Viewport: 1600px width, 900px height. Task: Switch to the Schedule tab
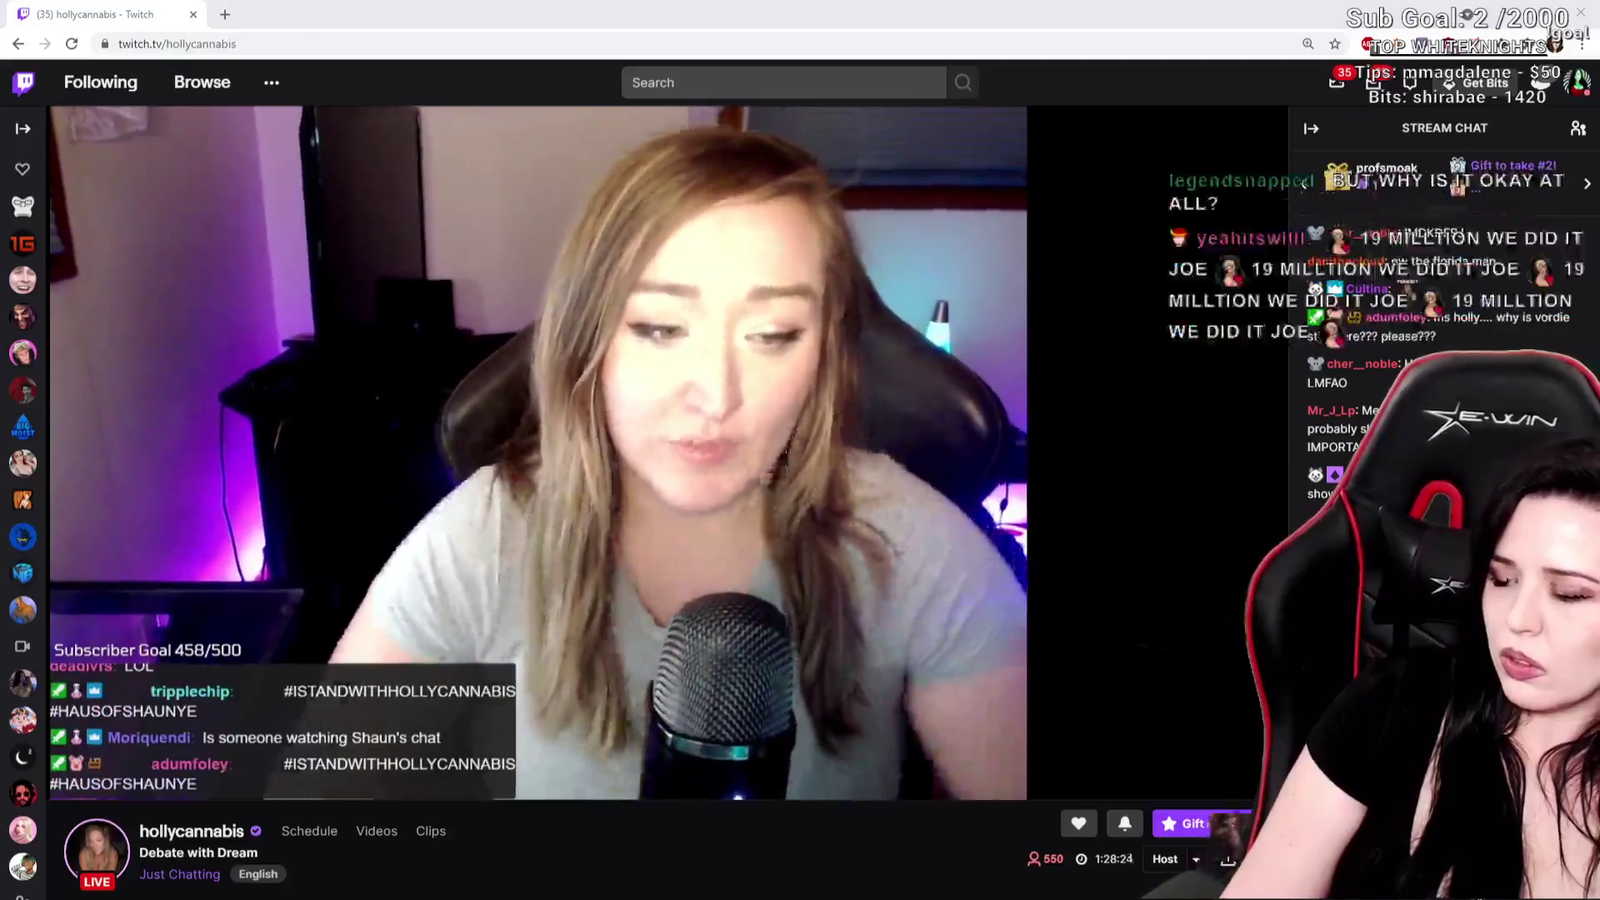tap(309, 831)
